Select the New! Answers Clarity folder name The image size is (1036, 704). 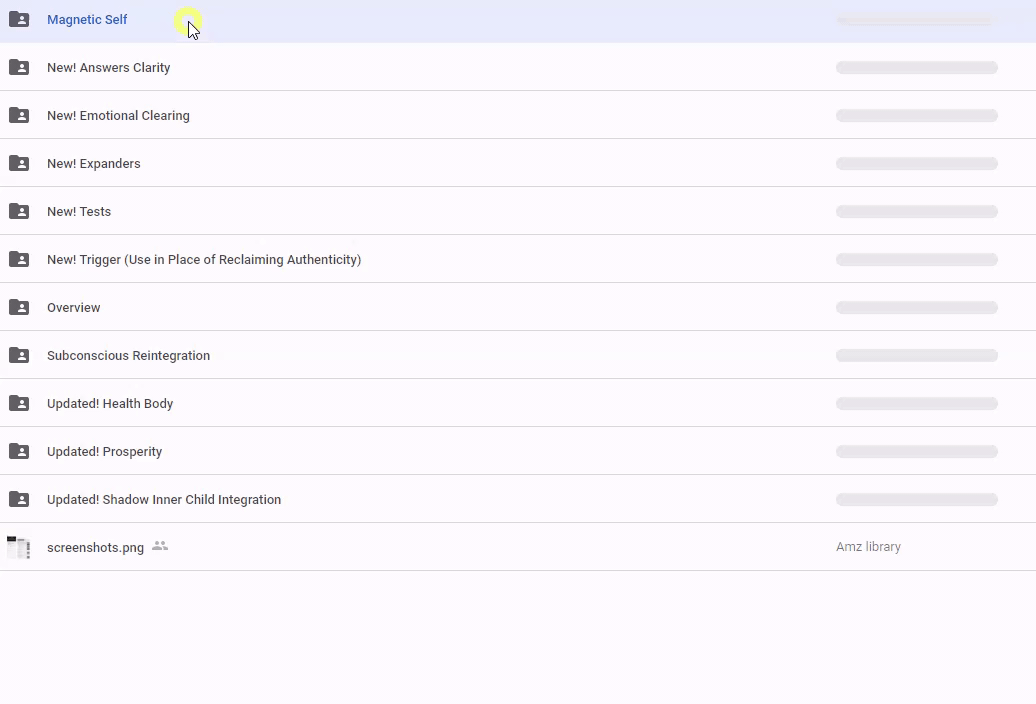click(108, 68)
